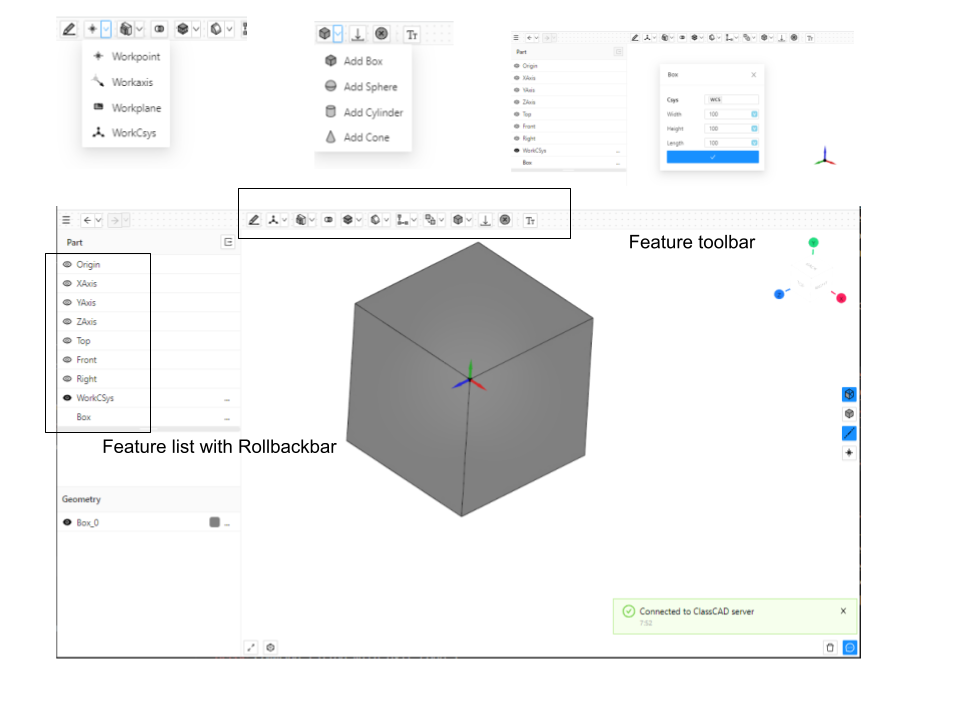Open the highlighted workpoint dropdown arrow

point(105,29)
